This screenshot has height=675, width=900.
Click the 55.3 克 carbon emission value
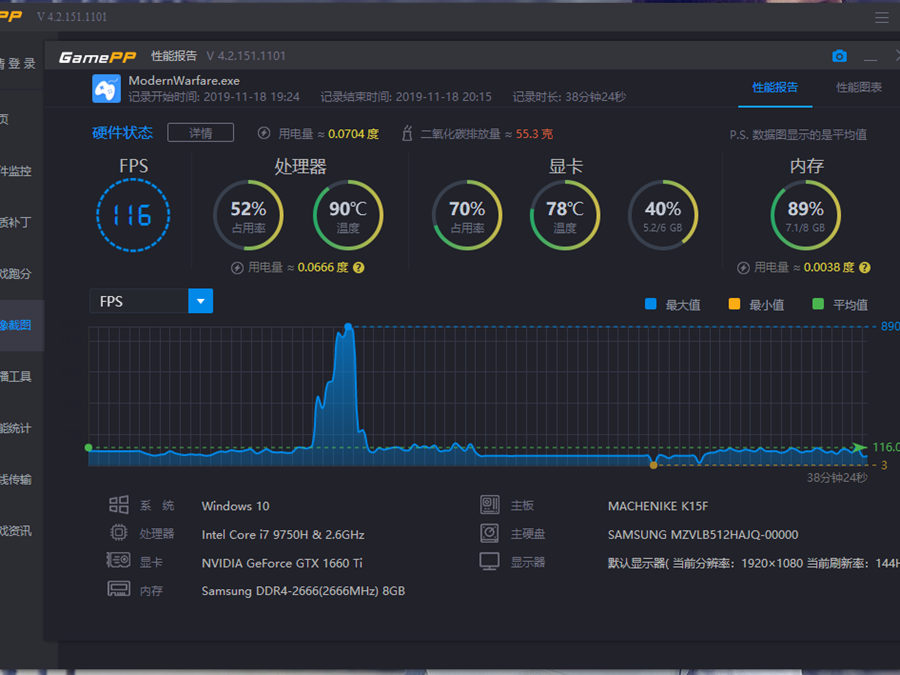pyautogui.click(x=534, y=134)
